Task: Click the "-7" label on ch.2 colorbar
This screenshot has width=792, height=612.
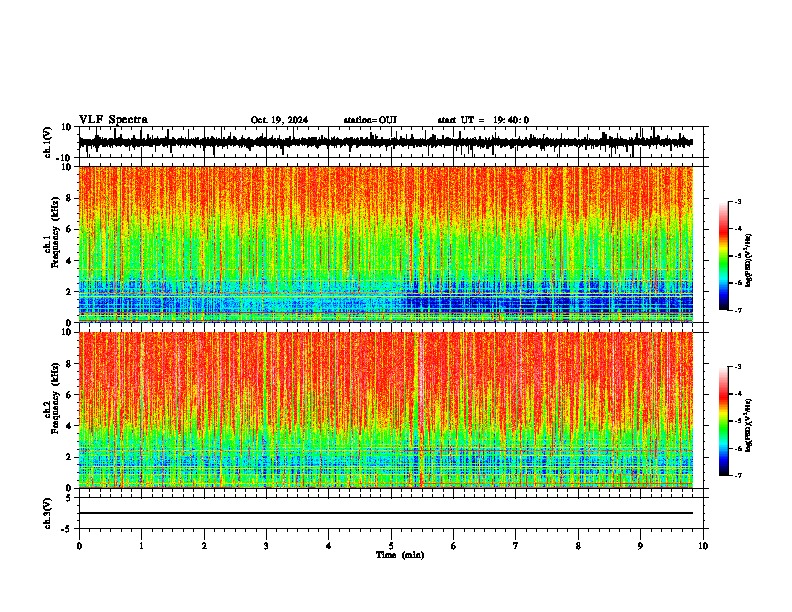Action: pos(738,476)
